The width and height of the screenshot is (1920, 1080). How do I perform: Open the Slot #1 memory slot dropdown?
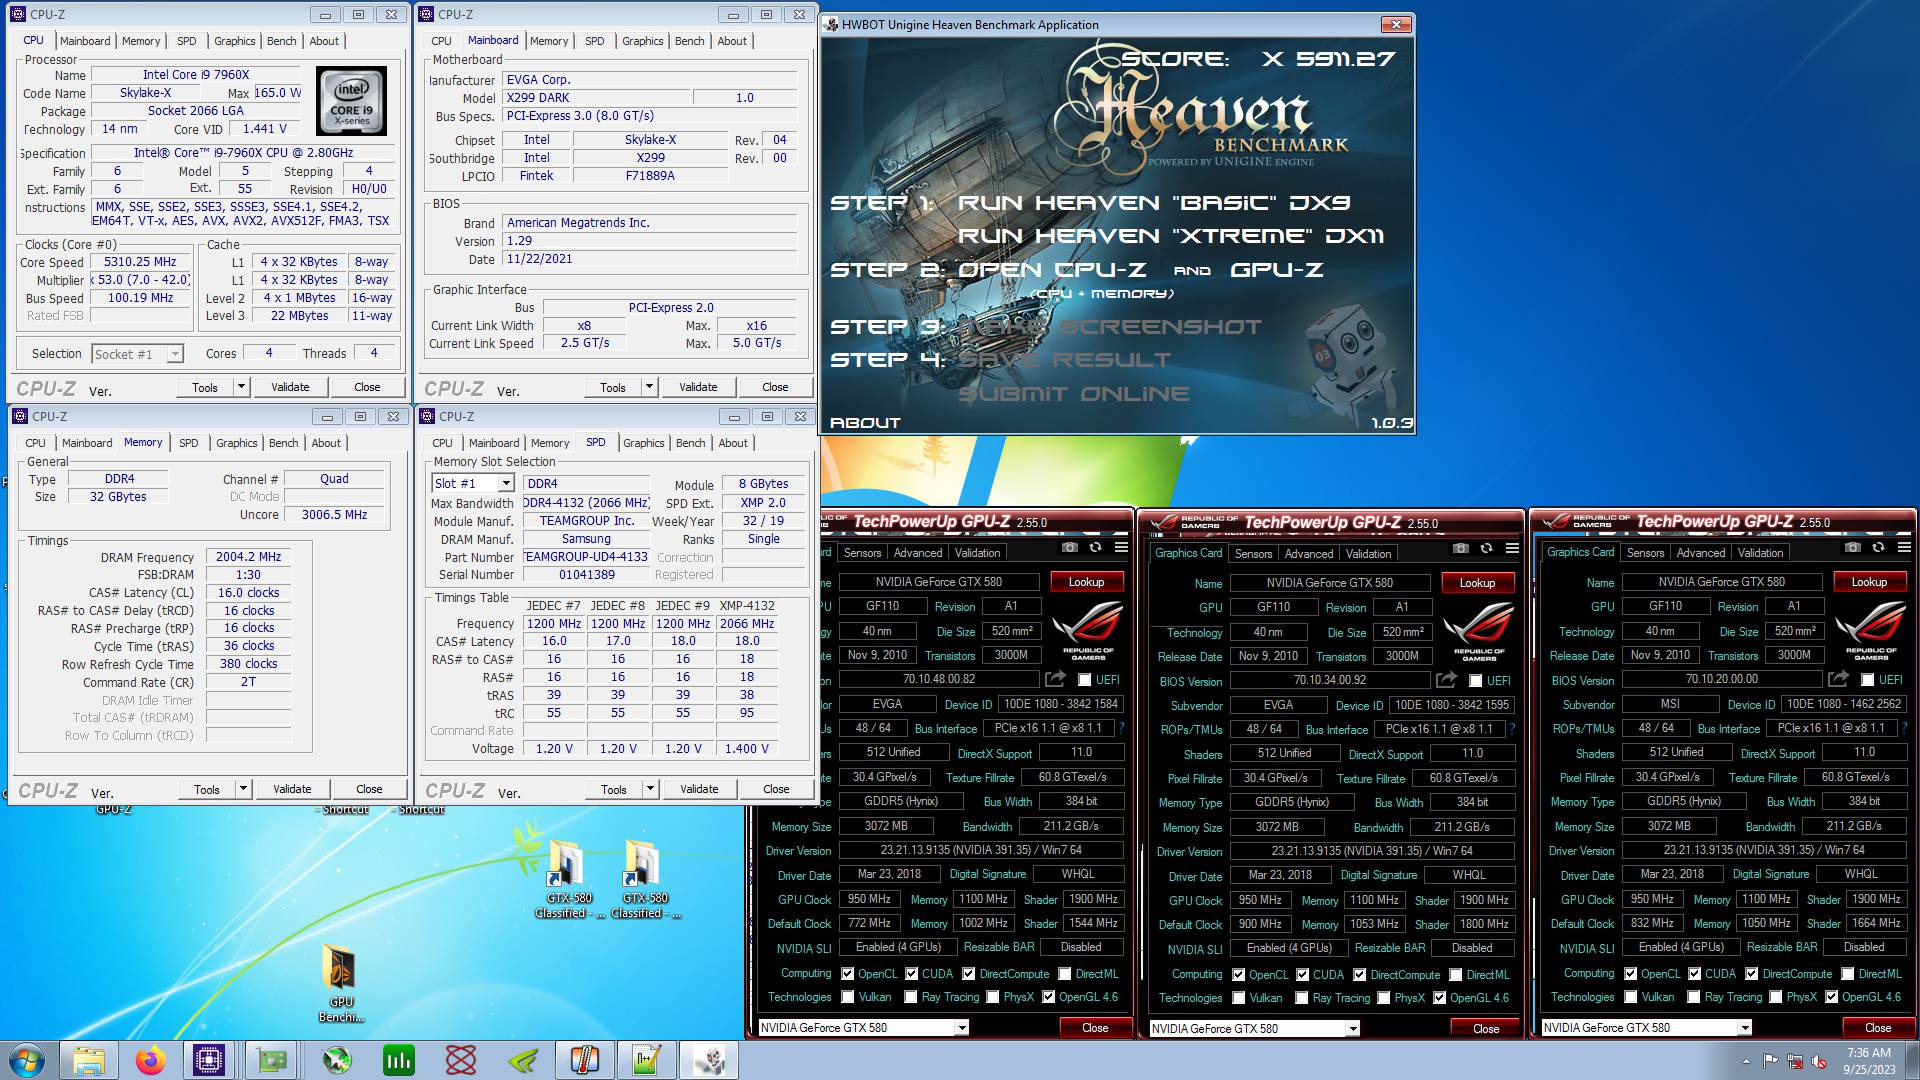(x=506, y=484)
